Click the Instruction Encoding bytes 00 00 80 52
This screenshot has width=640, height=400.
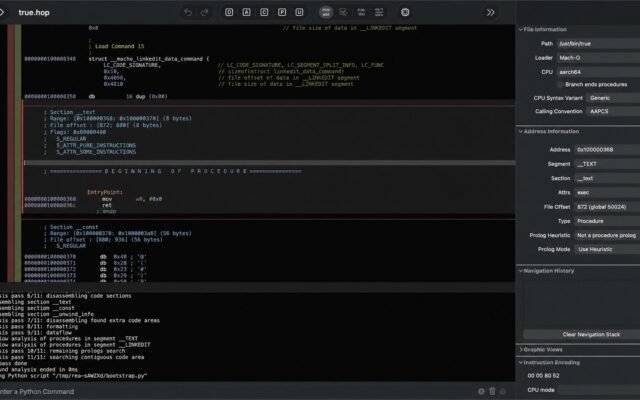543,376
